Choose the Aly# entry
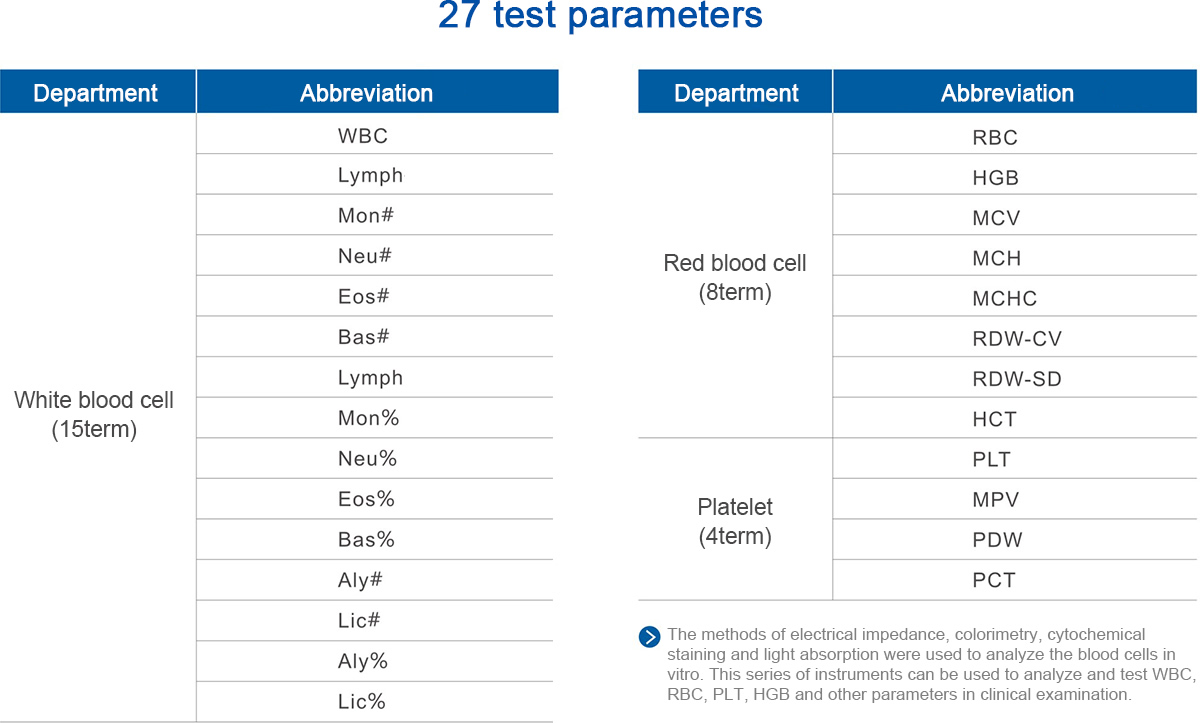The width and height of the screenshot is (1200, 723). (377, 580)
